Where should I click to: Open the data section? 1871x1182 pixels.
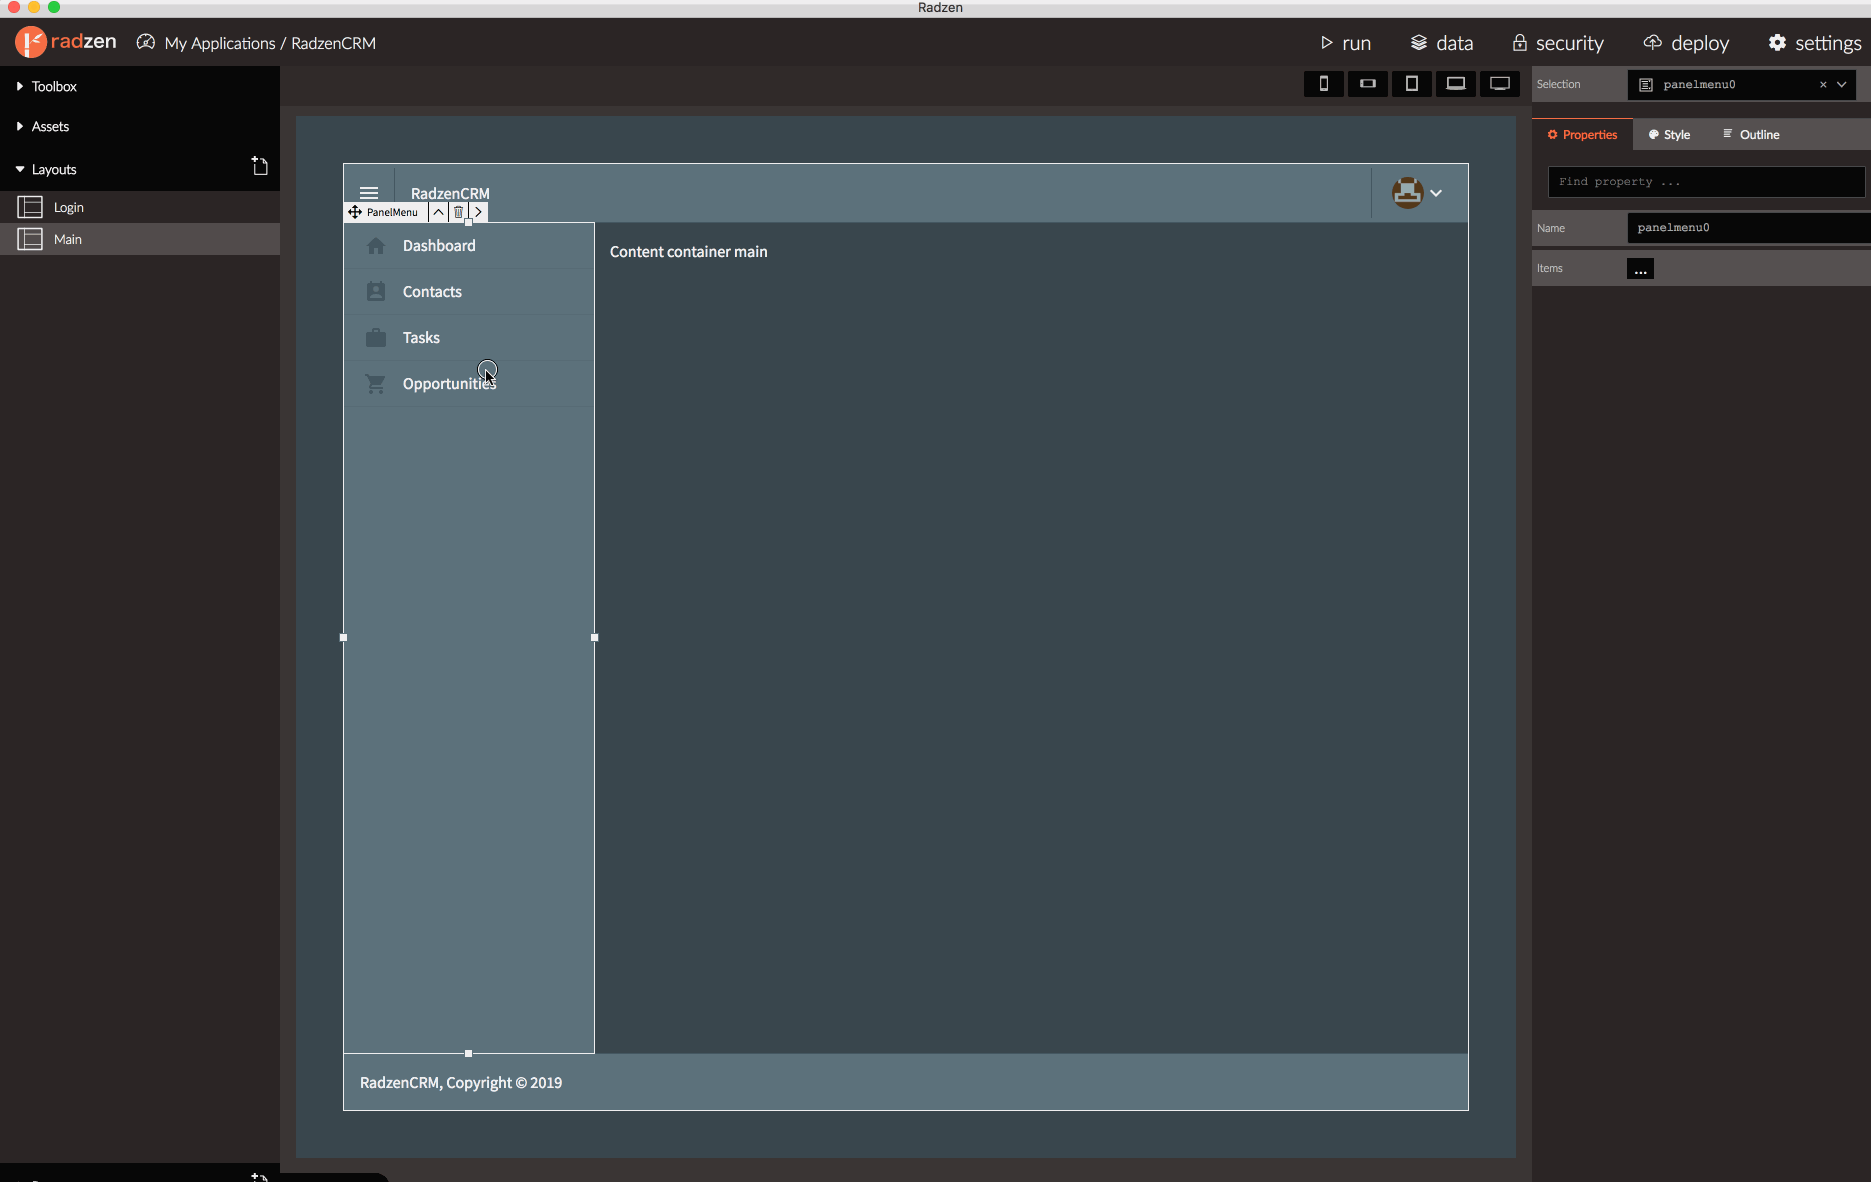(1442, 43)
